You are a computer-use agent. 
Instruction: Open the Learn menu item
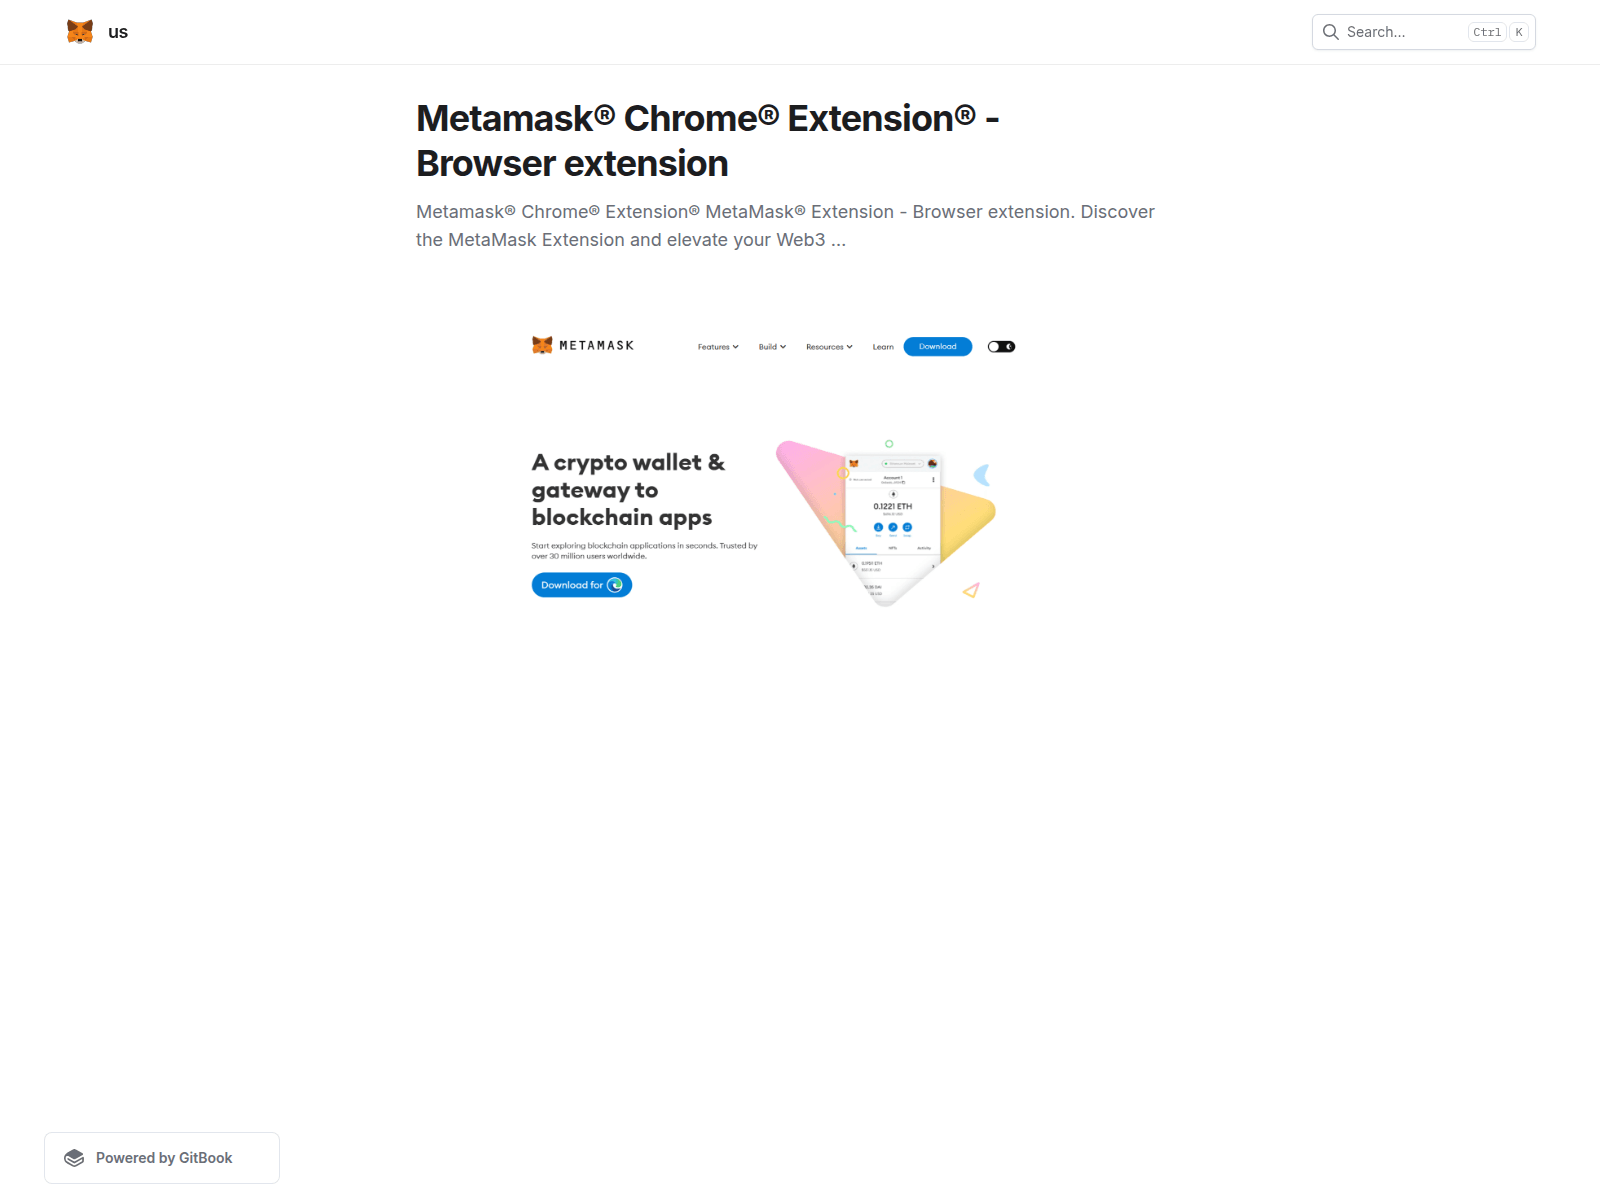point(883,347)
